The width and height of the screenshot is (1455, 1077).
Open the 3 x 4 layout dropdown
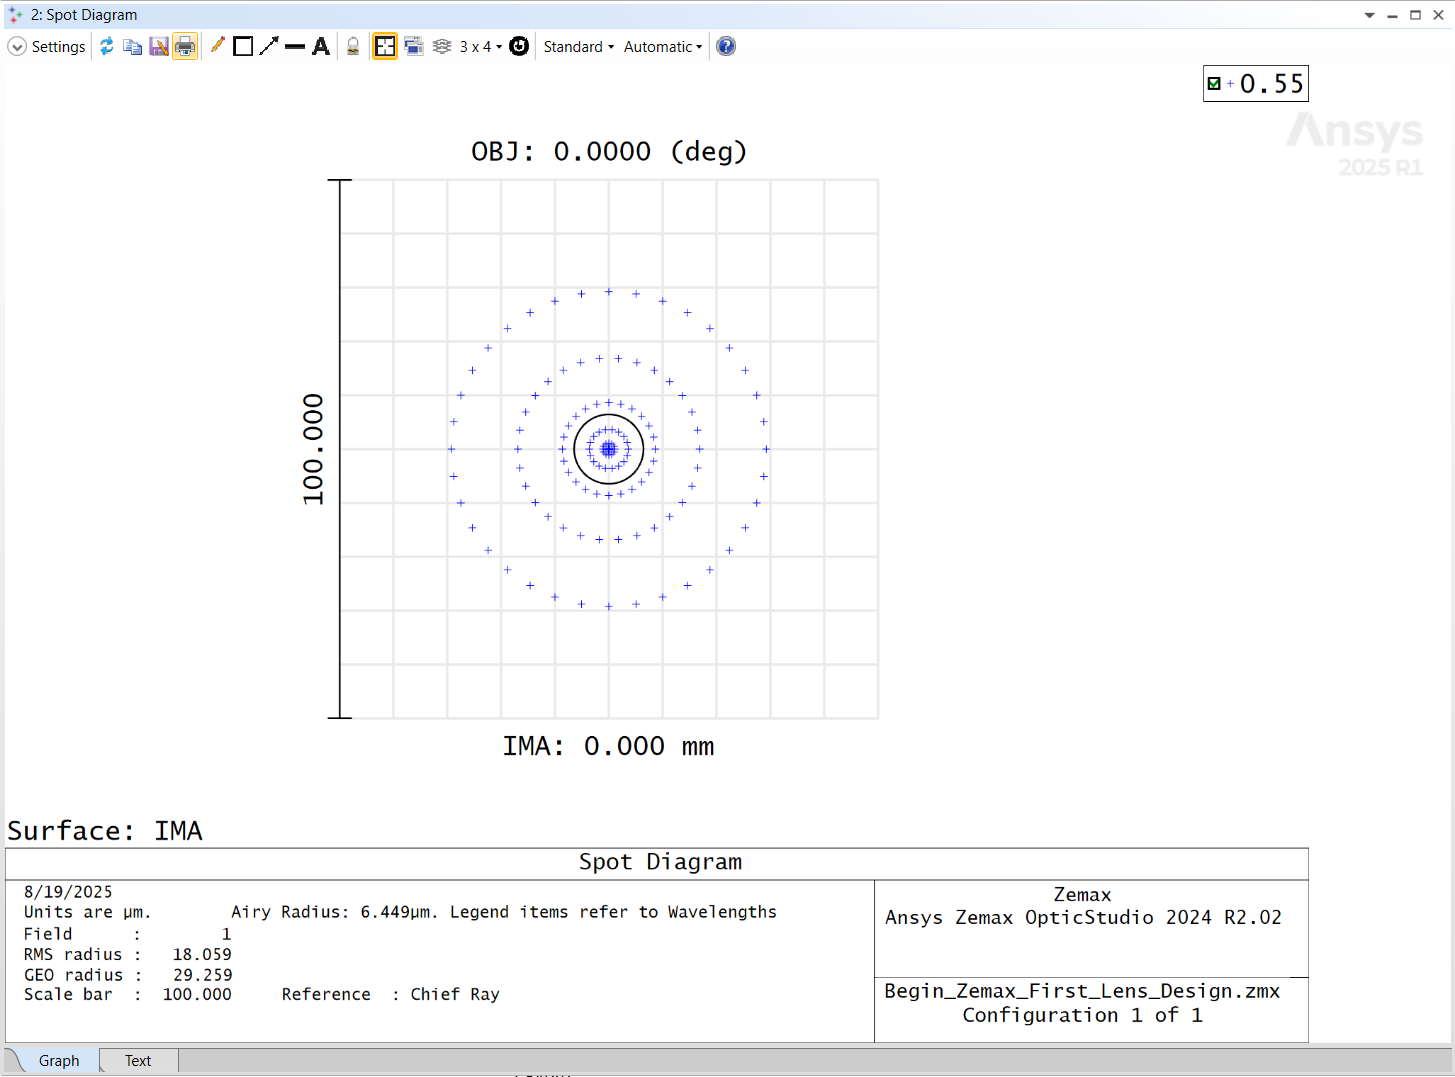tap(480, 47)
